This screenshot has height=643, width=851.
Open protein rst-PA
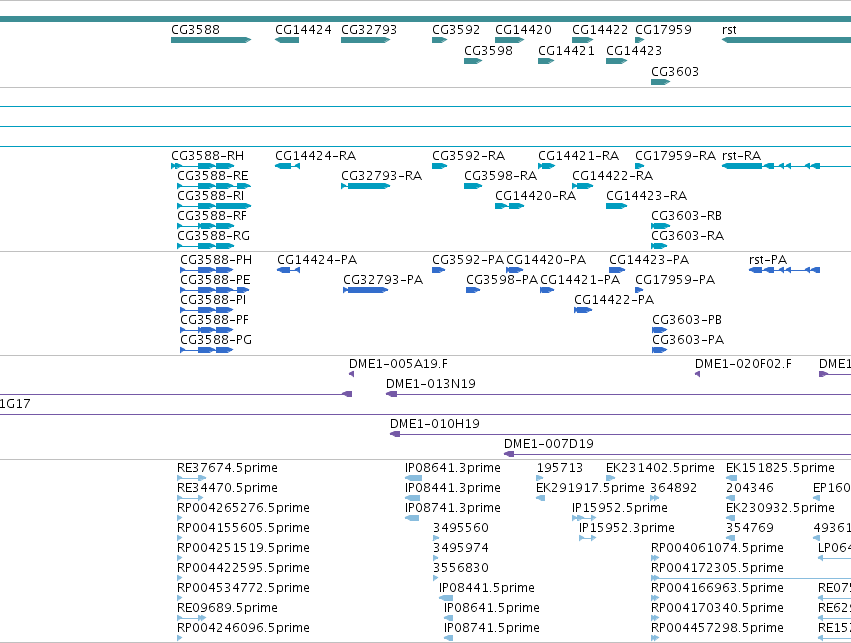pos(768,260)
